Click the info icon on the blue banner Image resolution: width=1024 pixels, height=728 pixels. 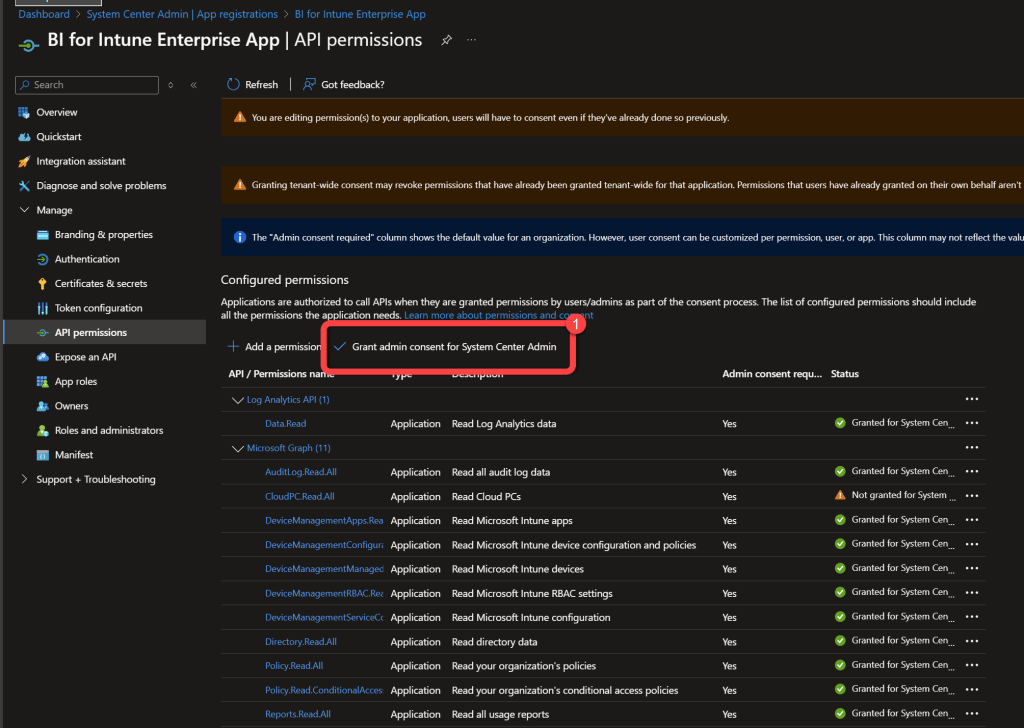tap(240, 237)
